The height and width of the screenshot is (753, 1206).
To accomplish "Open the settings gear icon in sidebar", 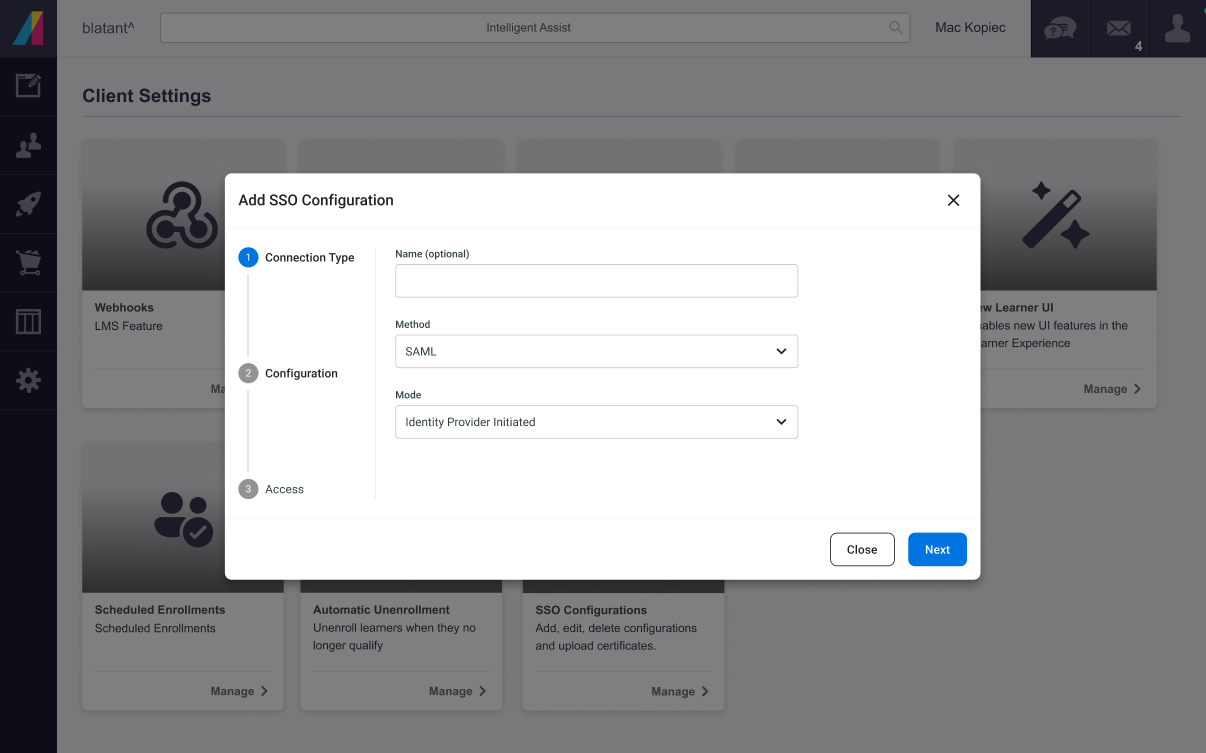I will coord(28,380).
